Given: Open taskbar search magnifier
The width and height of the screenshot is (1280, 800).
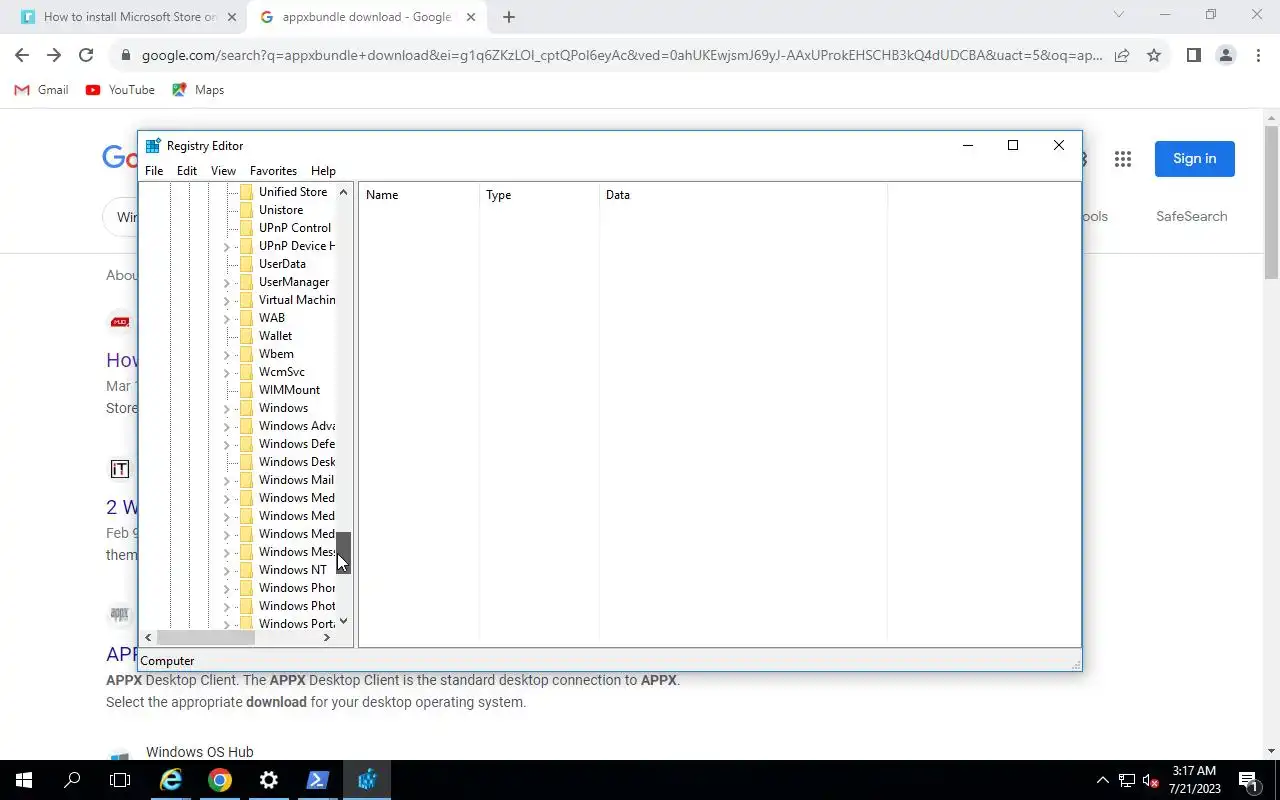Looking at the screenshot, I should 72,780.
